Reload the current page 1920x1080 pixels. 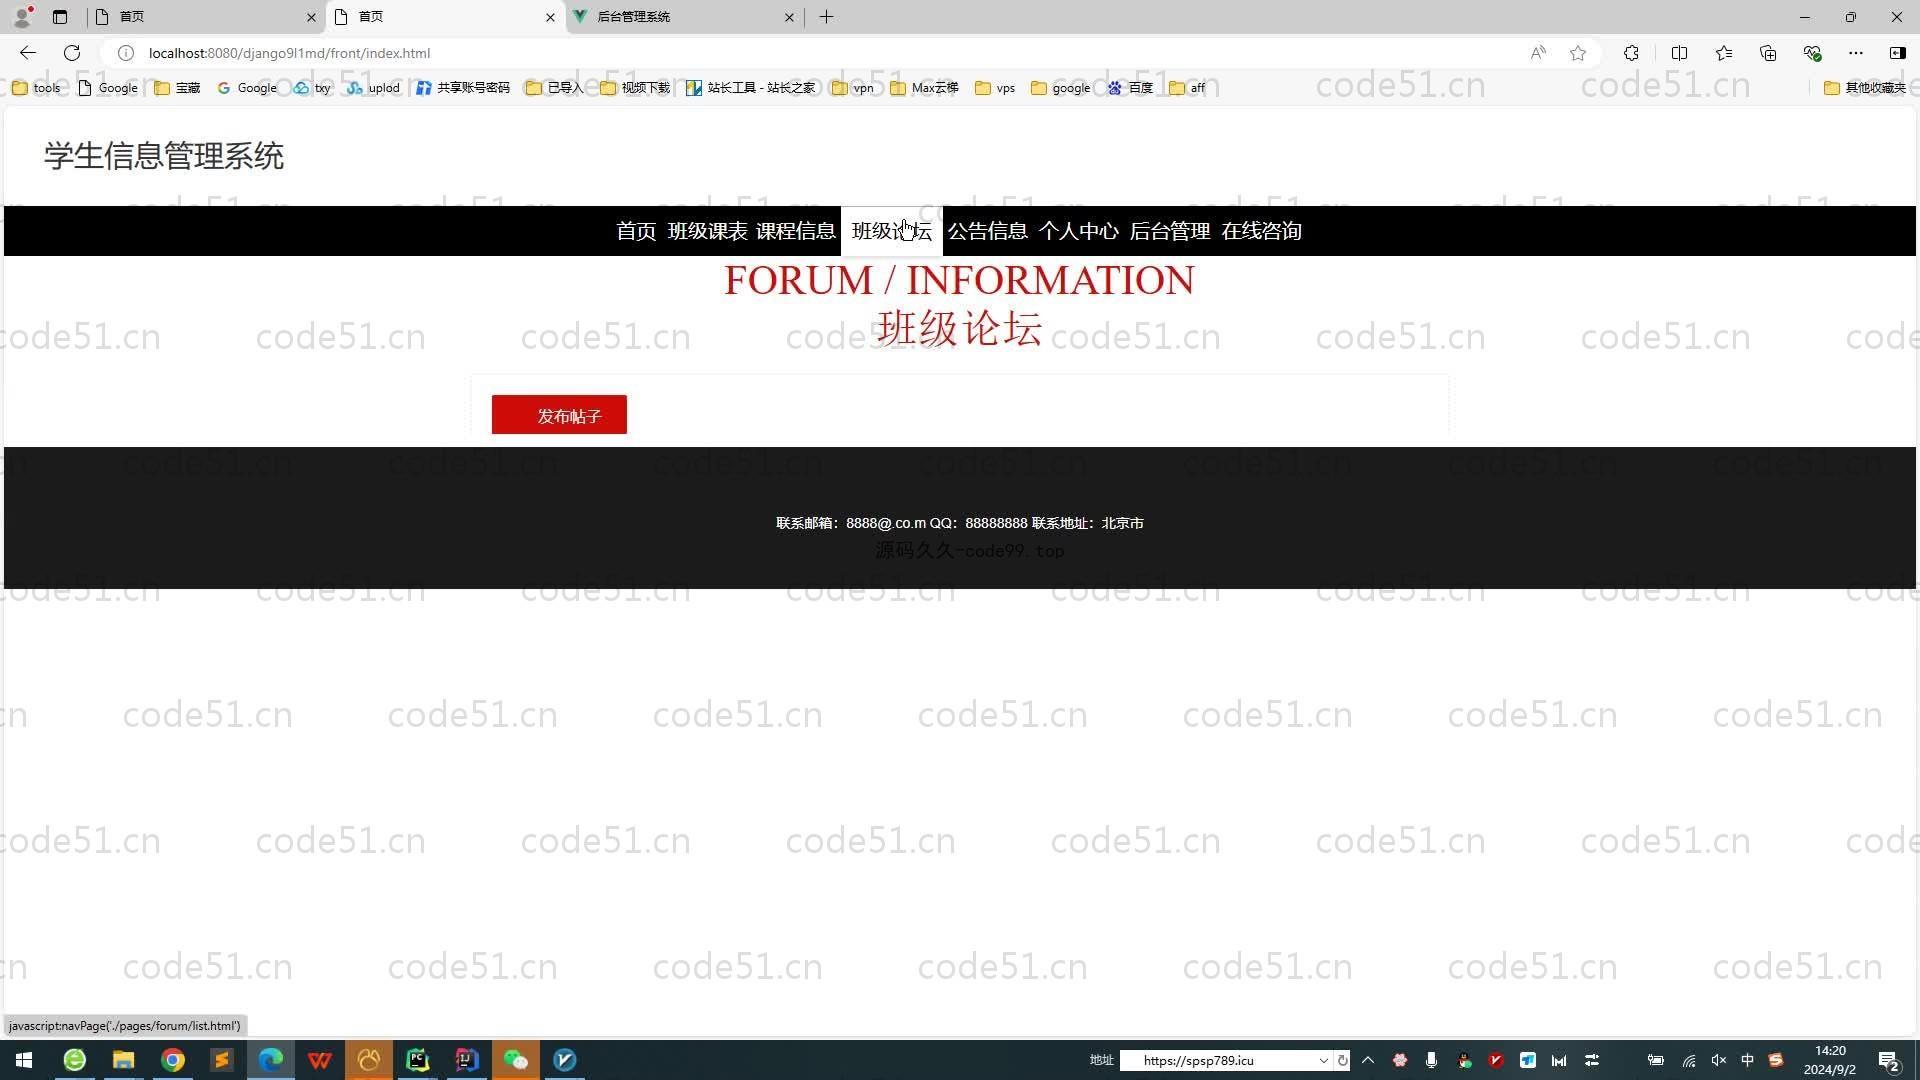72,53
